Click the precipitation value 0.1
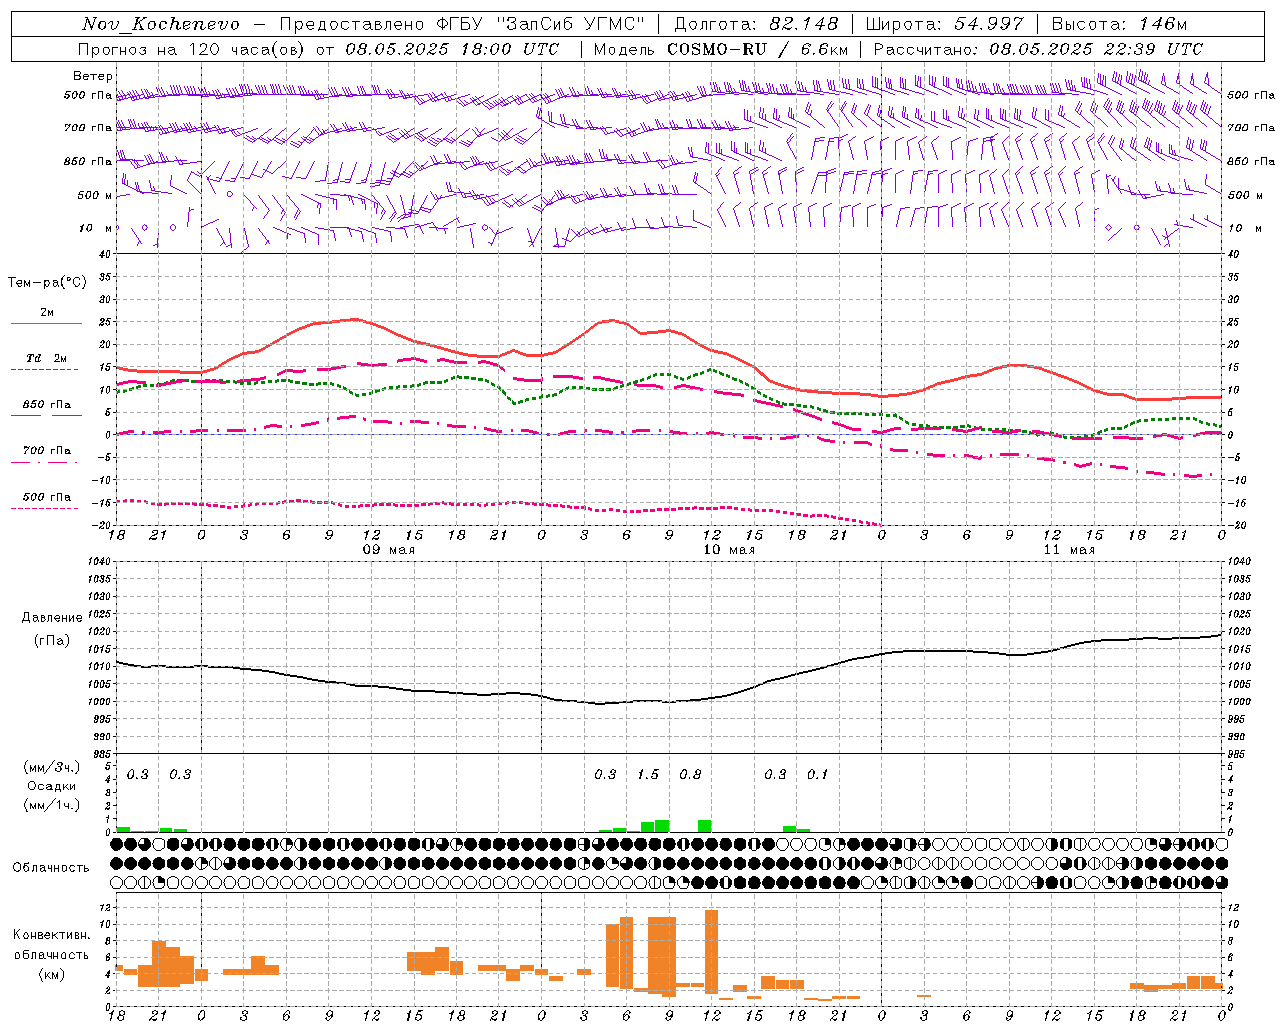The image size is (1280, 1024). pos(818,775)
